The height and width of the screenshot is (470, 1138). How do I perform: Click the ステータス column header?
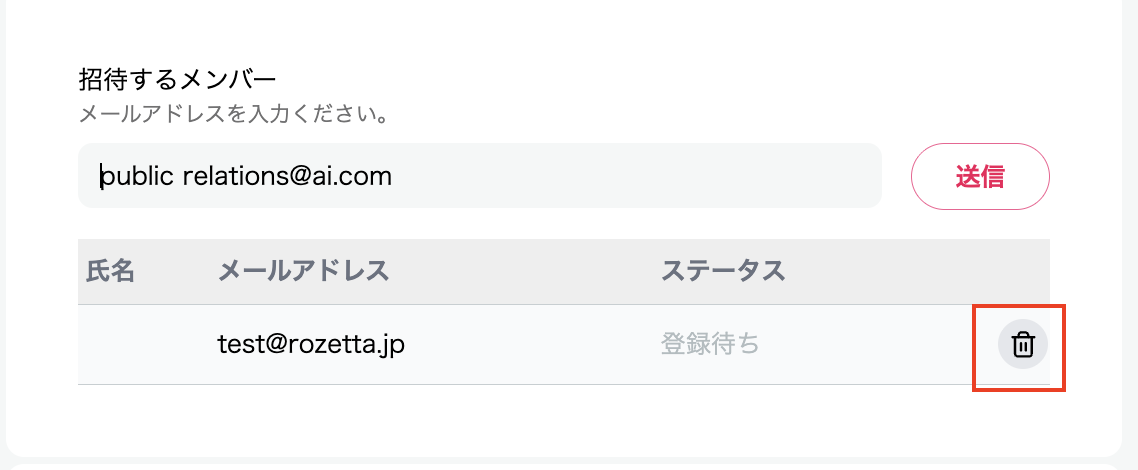point(722,271)
